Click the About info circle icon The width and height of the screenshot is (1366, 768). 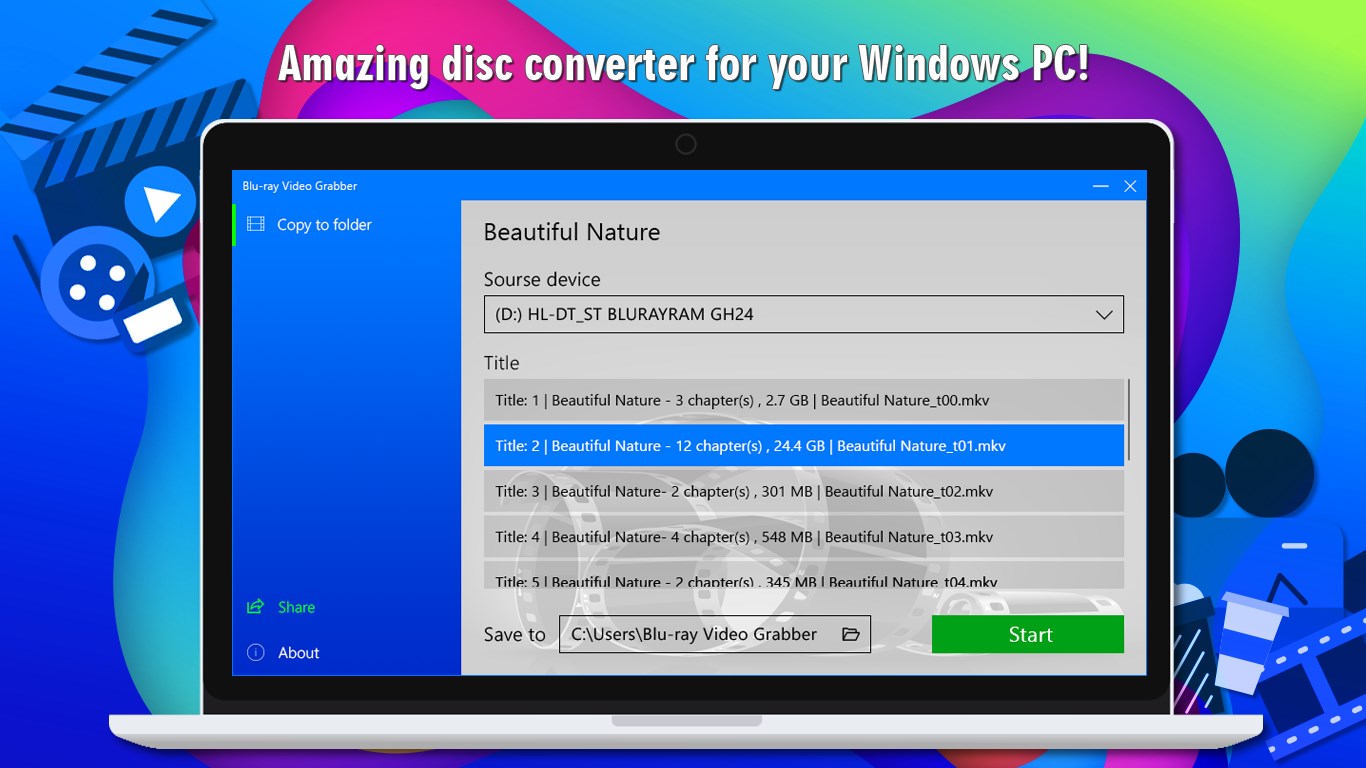click(256, 653)
